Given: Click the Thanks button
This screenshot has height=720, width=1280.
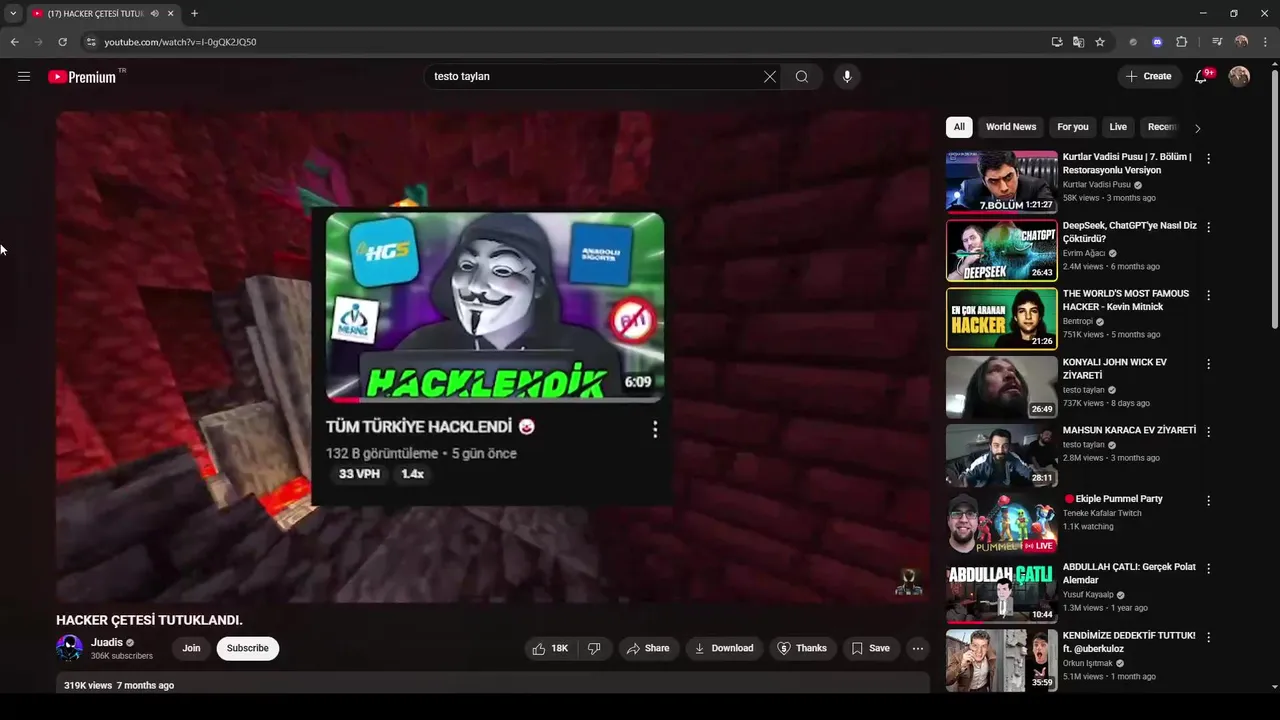Looking at the screenshot, I should click(x=802, y=648).
